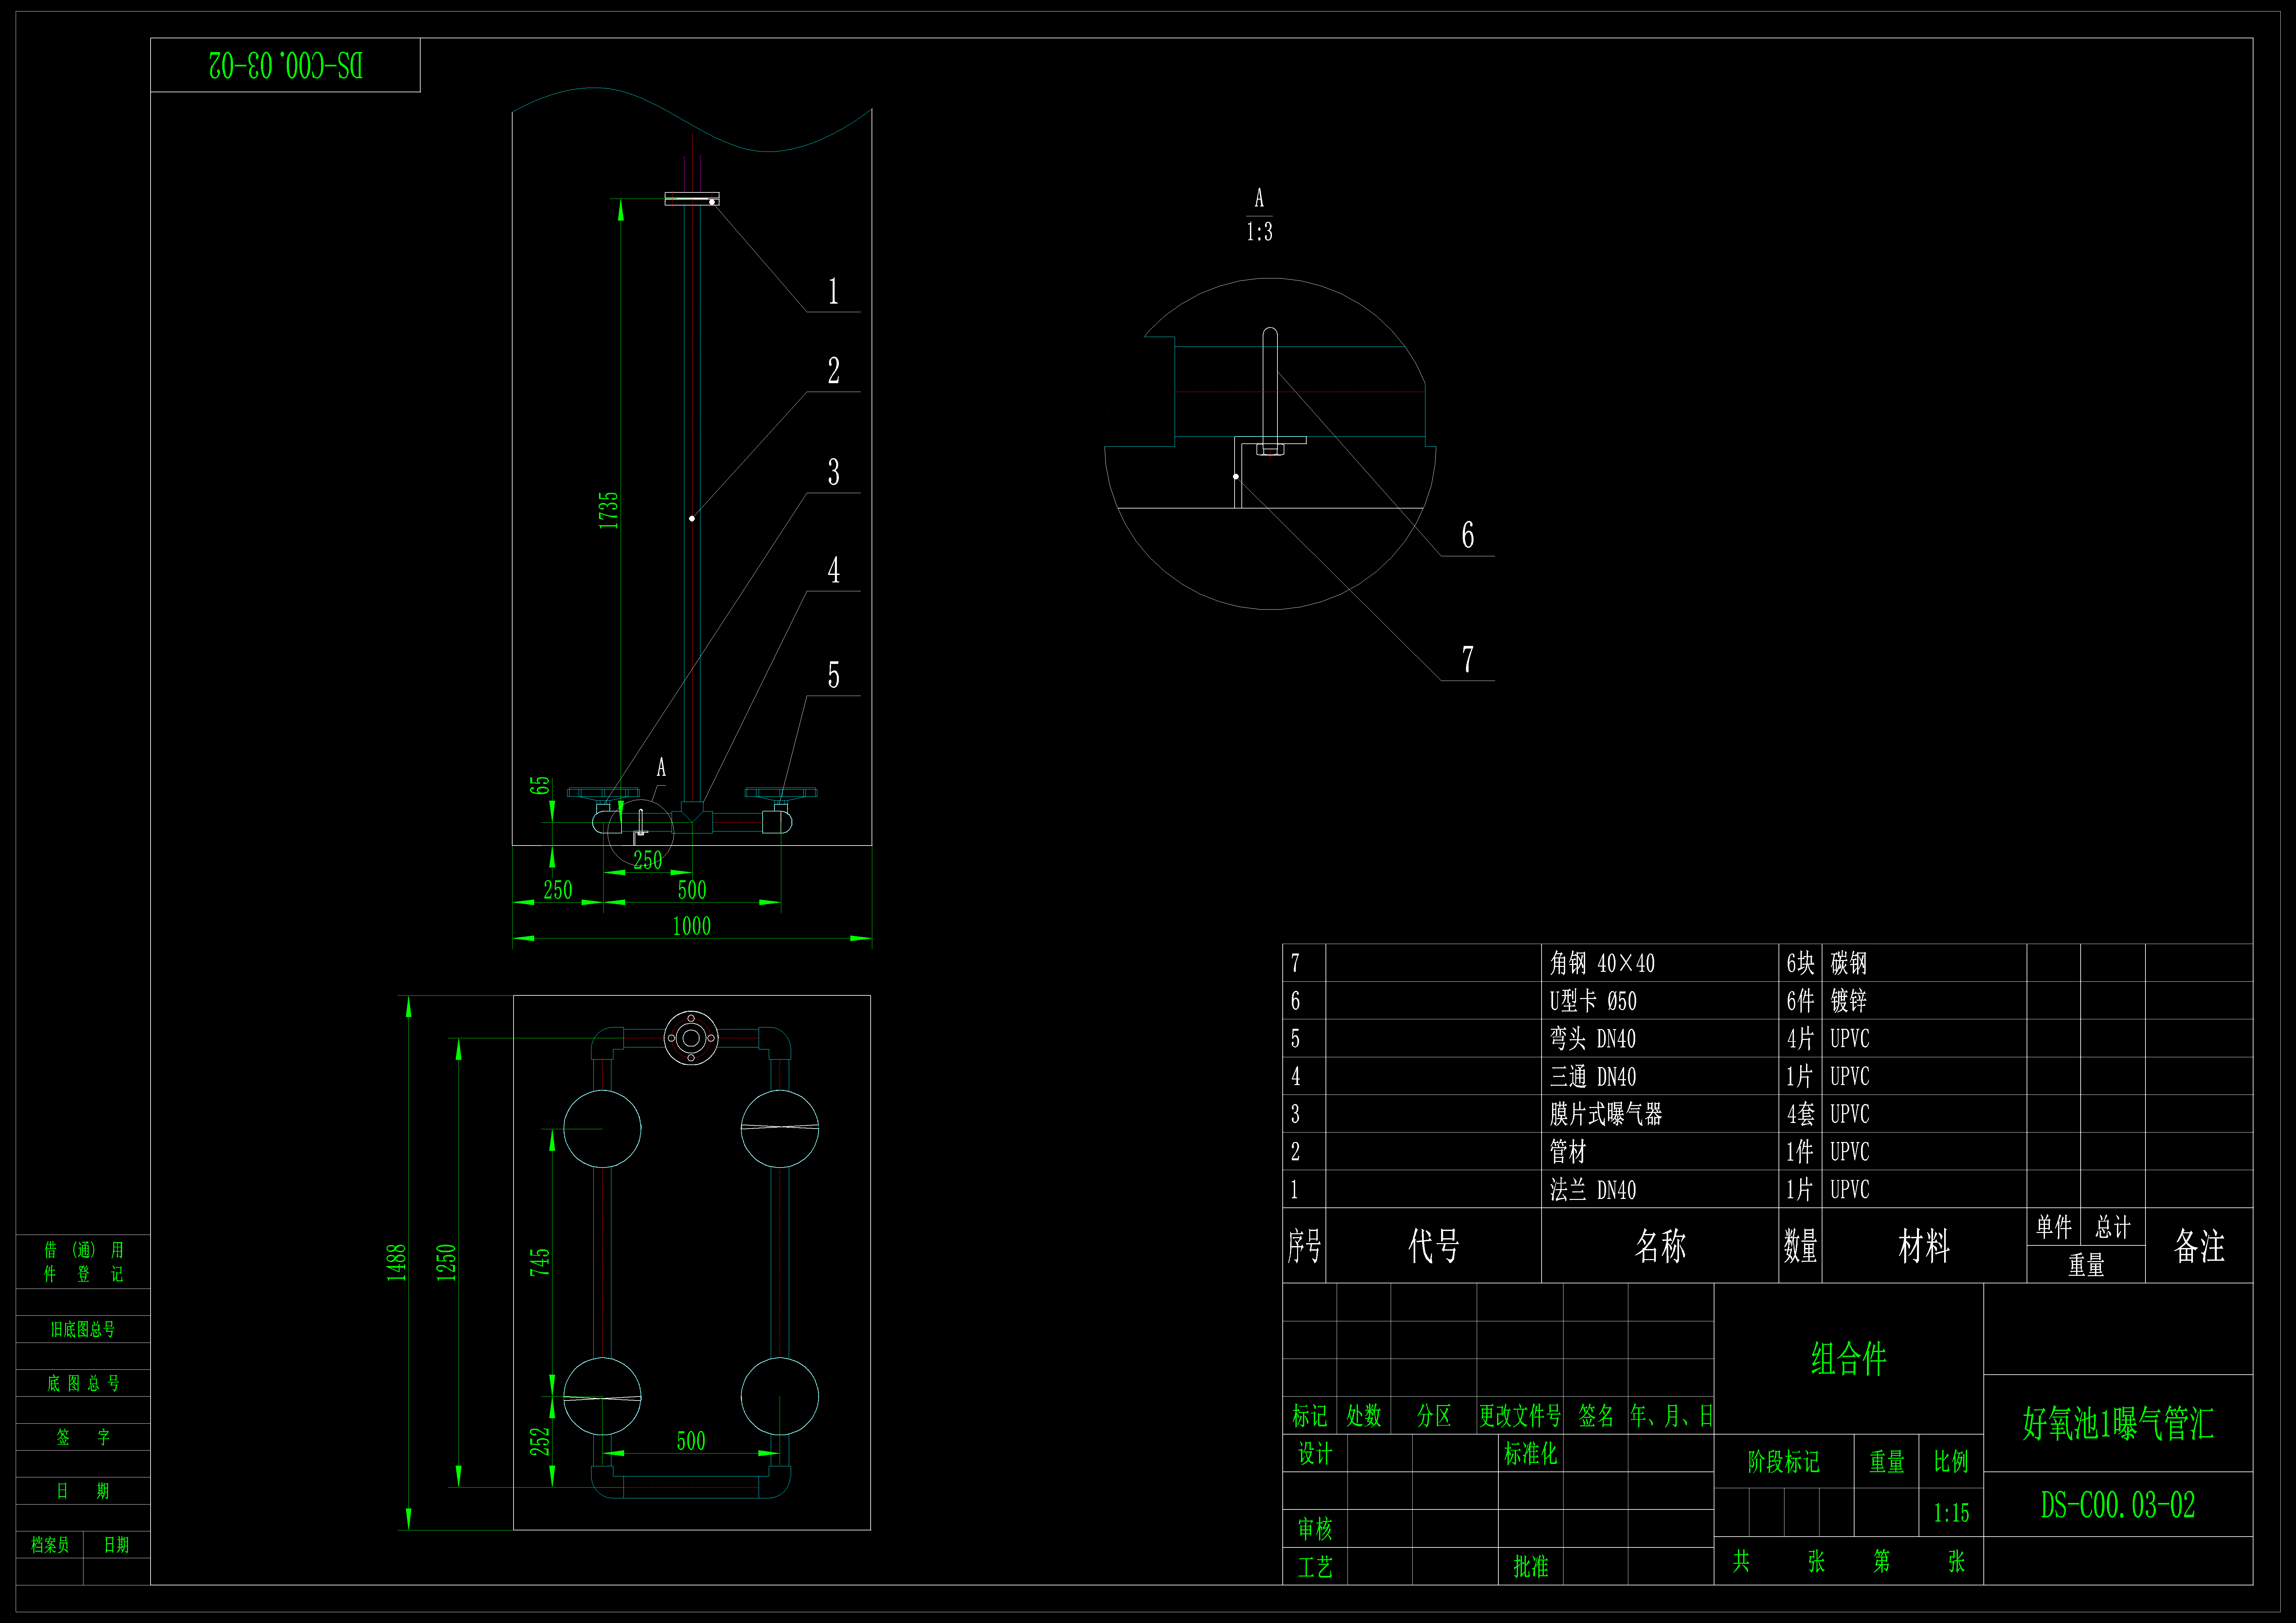Click the 阶段标记 label

1784,1462
